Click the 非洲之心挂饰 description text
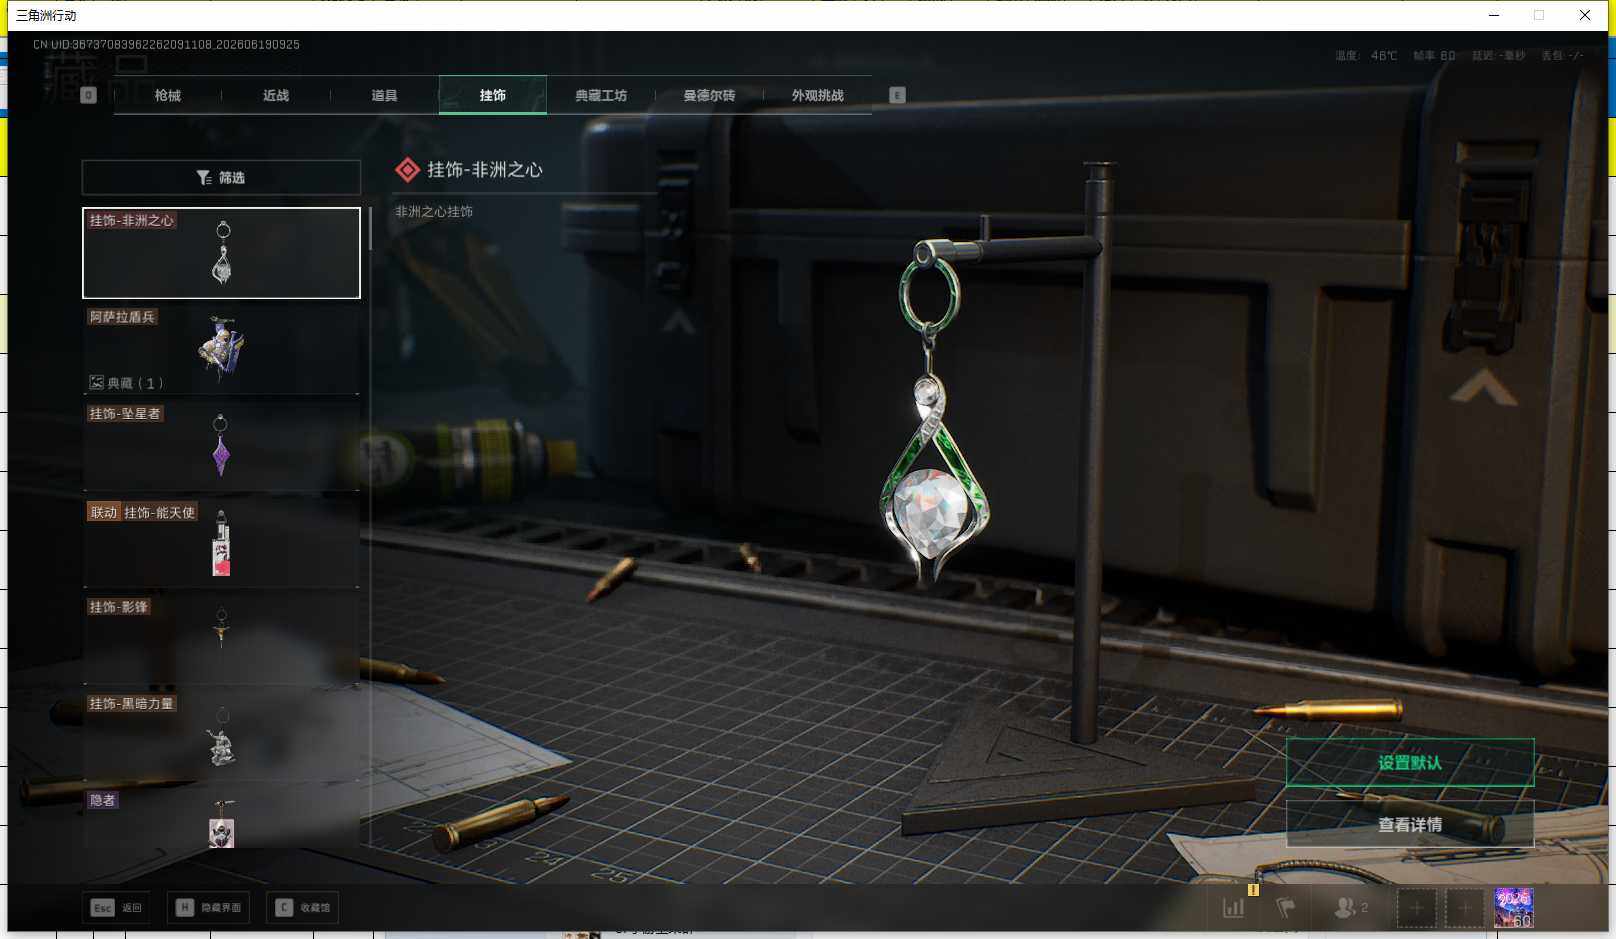1616x939 pixels. coord(434,212)
